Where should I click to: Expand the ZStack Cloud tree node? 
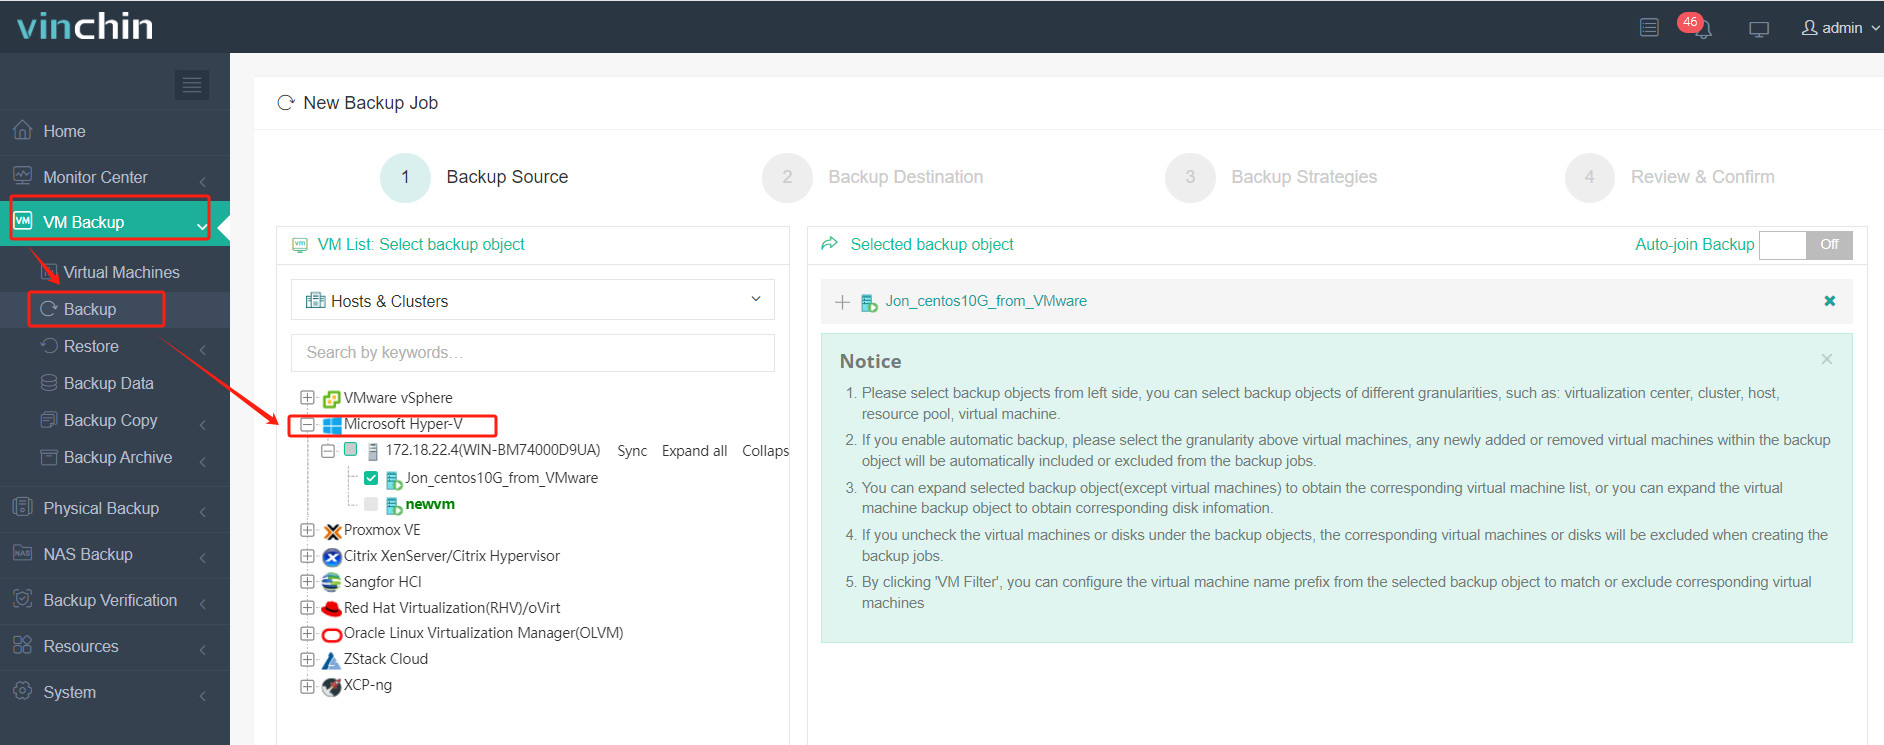pos(308,659)
